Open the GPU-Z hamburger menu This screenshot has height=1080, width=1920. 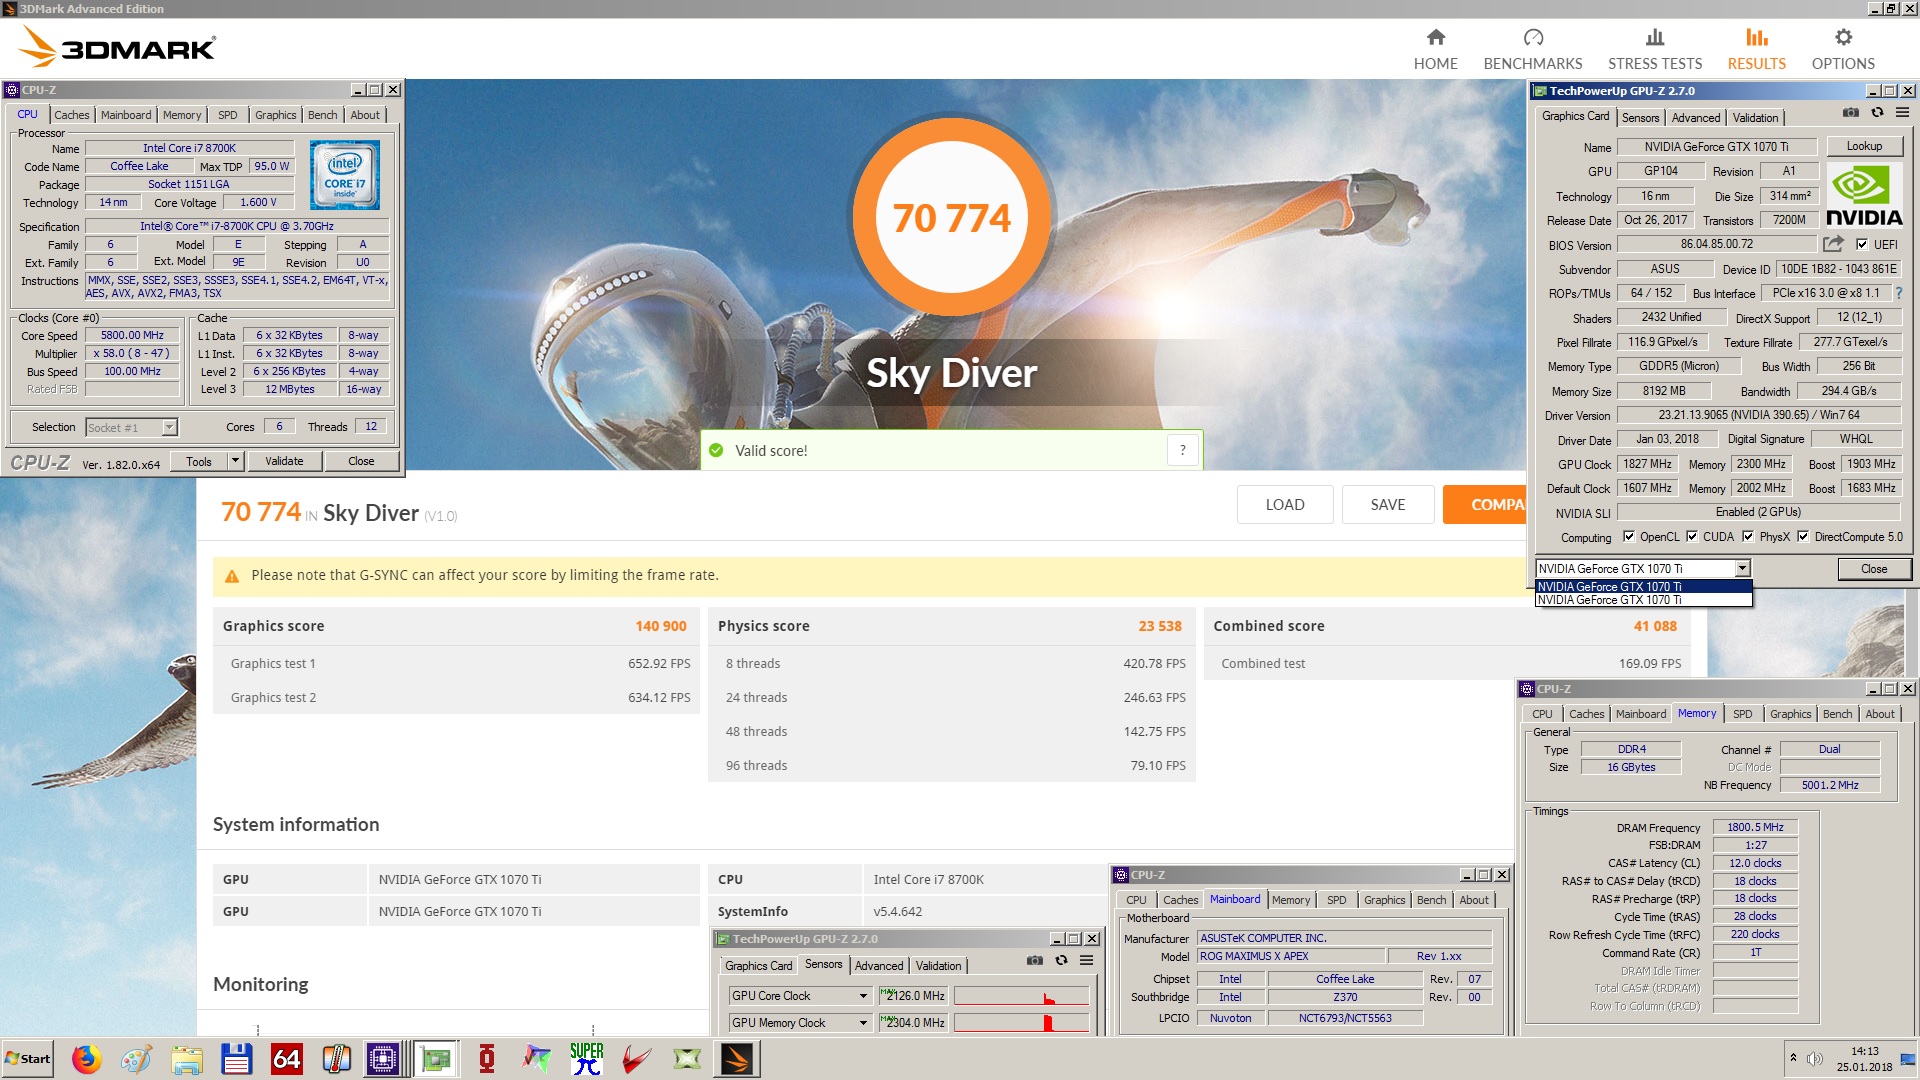pos(1902,113)
